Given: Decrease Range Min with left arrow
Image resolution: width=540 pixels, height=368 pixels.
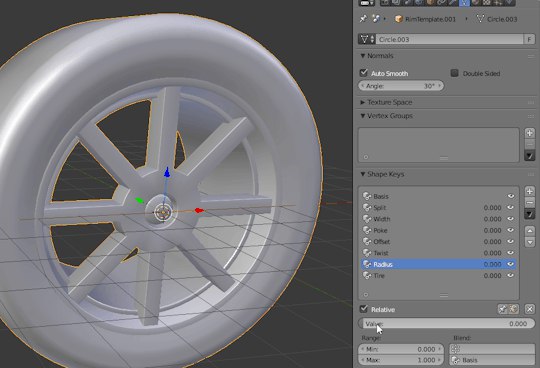Looking at the screenshot, I should click(362, 349).
